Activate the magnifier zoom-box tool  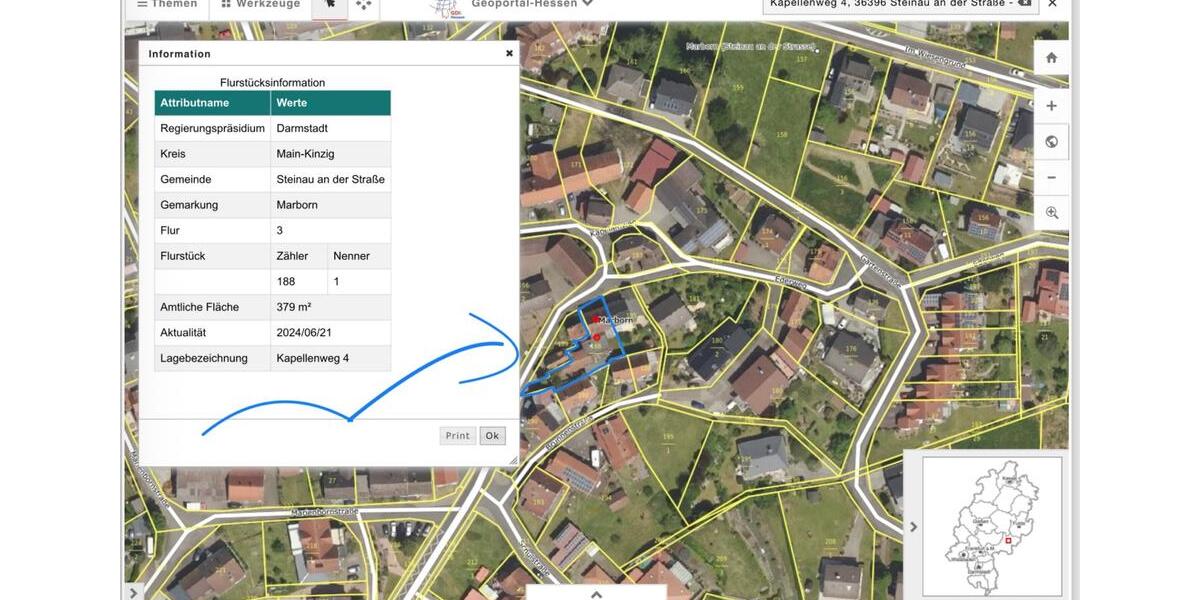(x=1051, y=213)
